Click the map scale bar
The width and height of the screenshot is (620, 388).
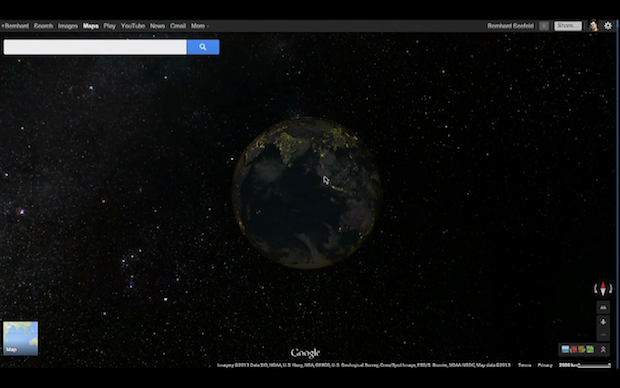pyautogui.click(x=585, y=365)
